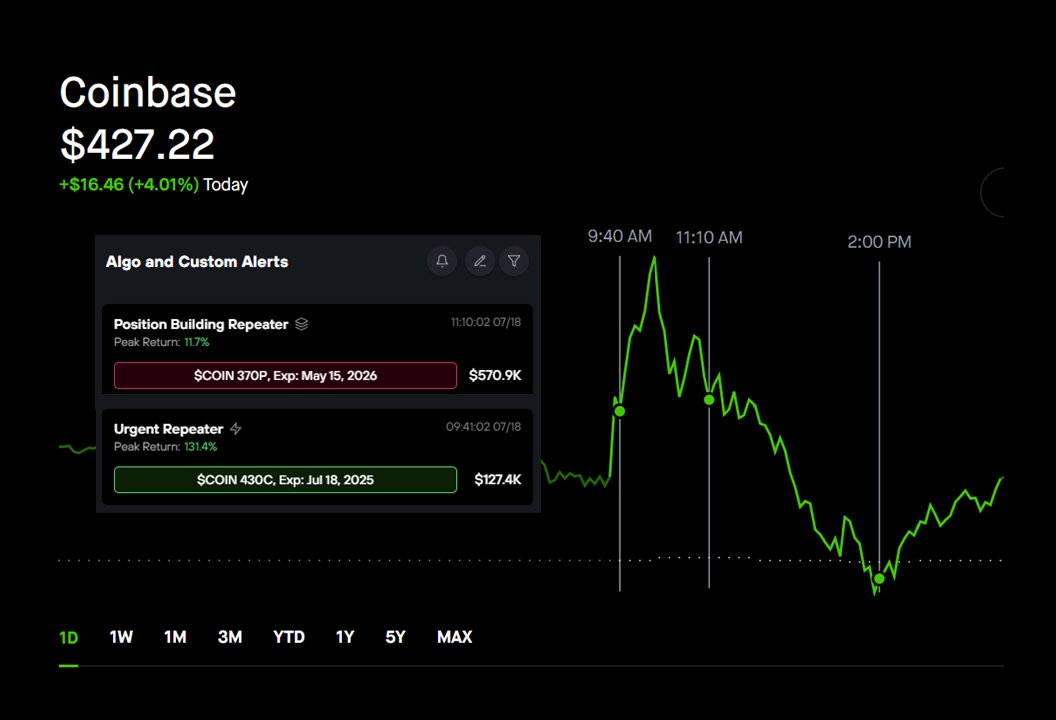This screenshot has width=1056, height=720.
Task: Click stacked layers icon beside Position Building Repeater
Action: click(x=302, y=324)
